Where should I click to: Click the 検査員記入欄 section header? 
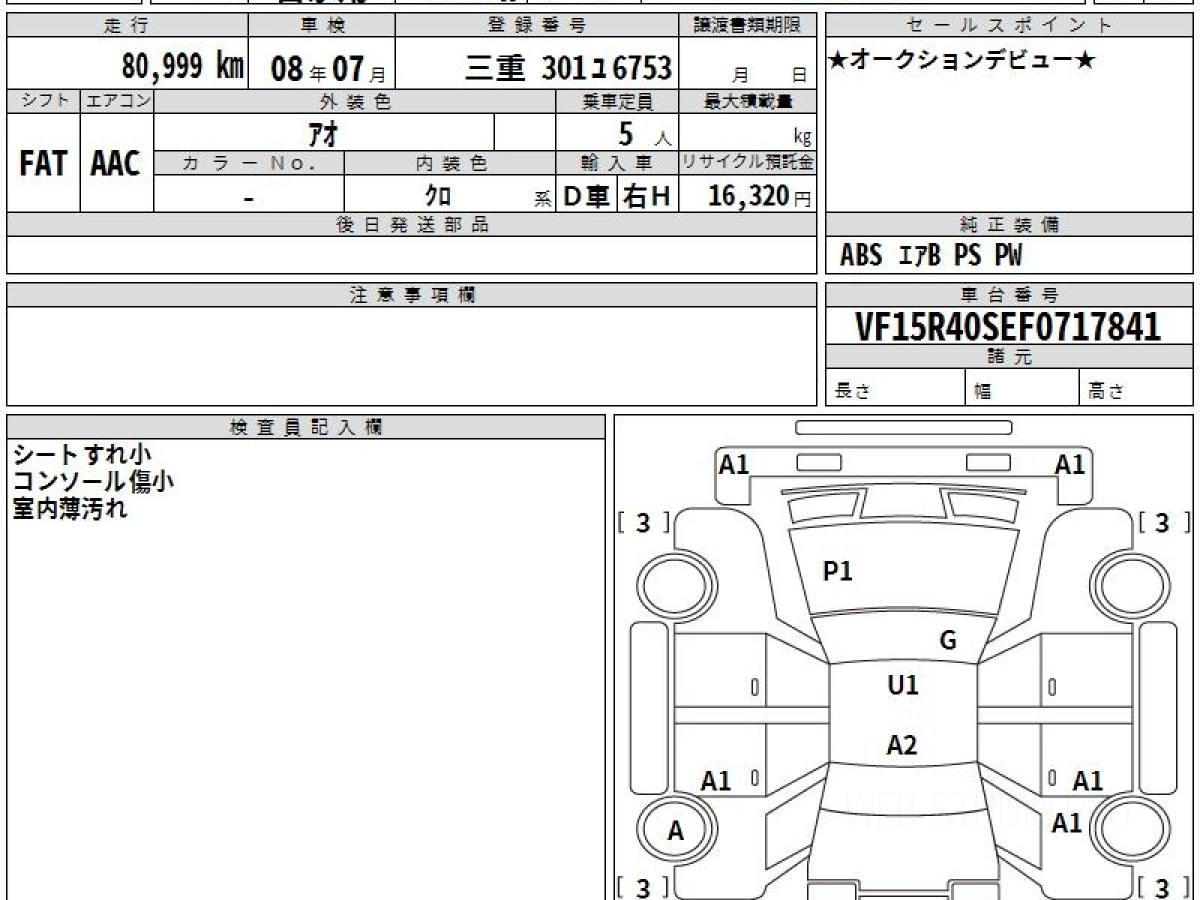[306, 426]
